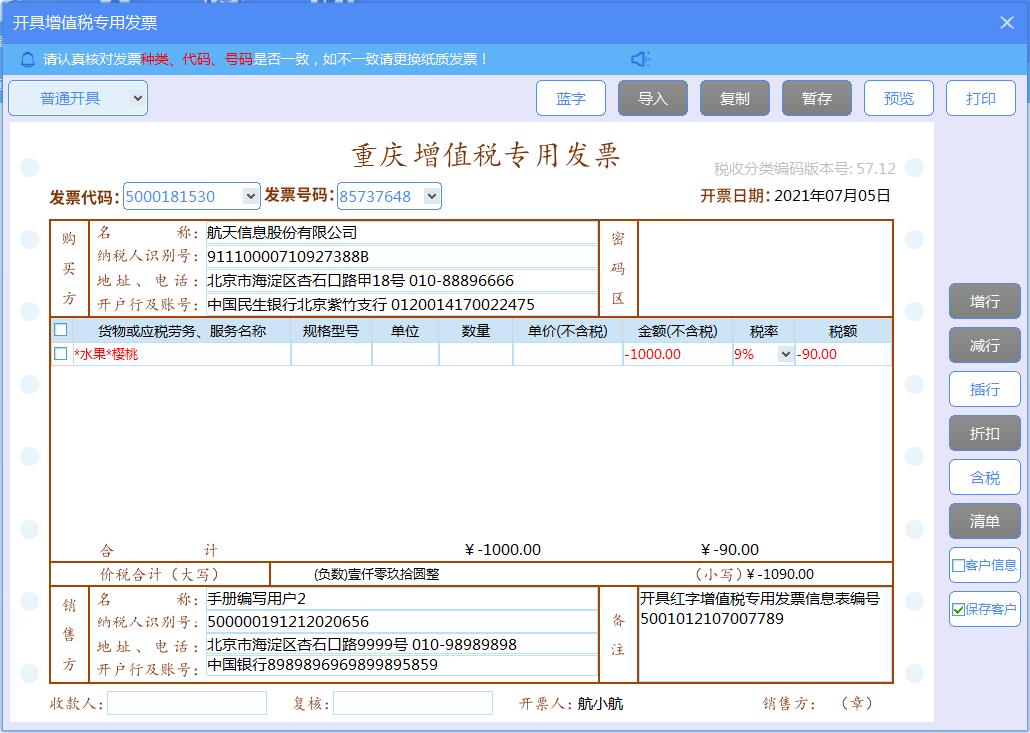
Task: Check the checkbox next to the 樱桃 item row
Action: [60, 354]
